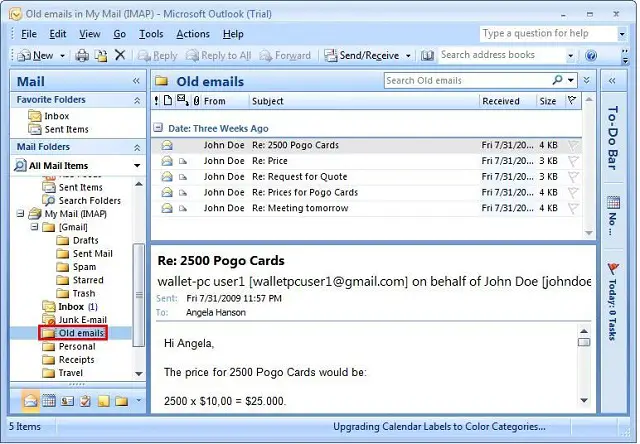Open Calendar view in navigation buttons
The width and height of the screenshot is (640, 444).
[x=49, y=401]
